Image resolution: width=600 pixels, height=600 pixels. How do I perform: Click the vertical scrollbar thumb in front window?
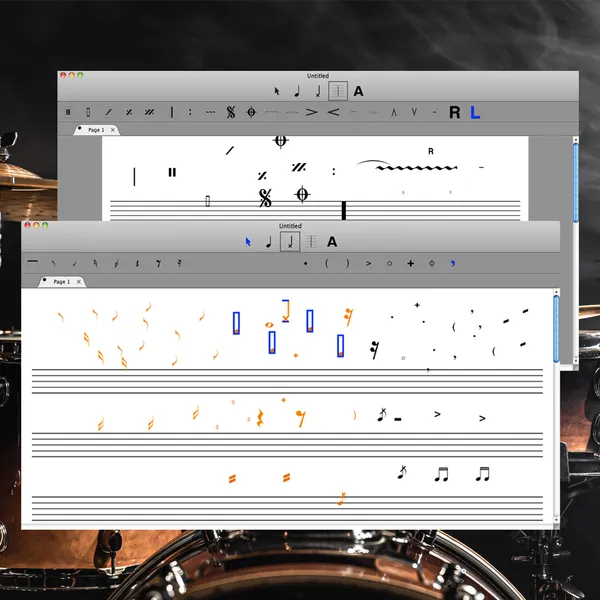(x=556, y=329)
